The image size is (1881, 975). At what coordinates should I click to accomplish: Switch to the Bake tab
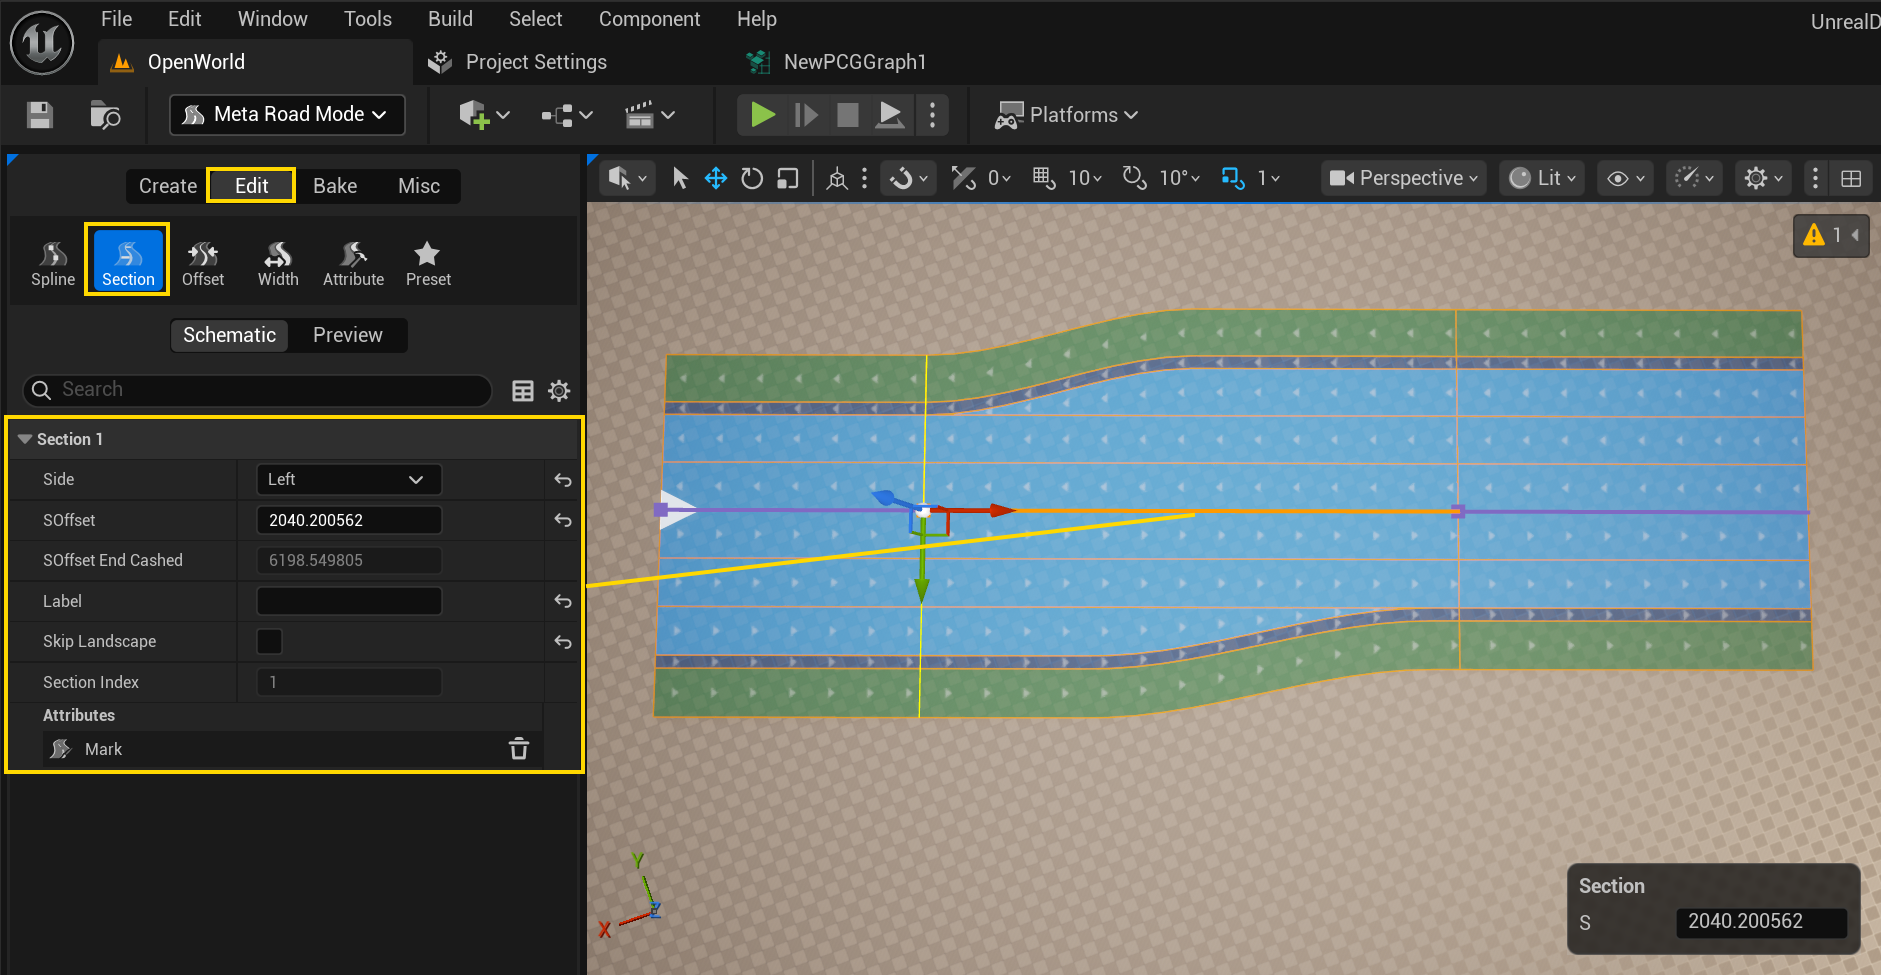click(x=335, y=186)
